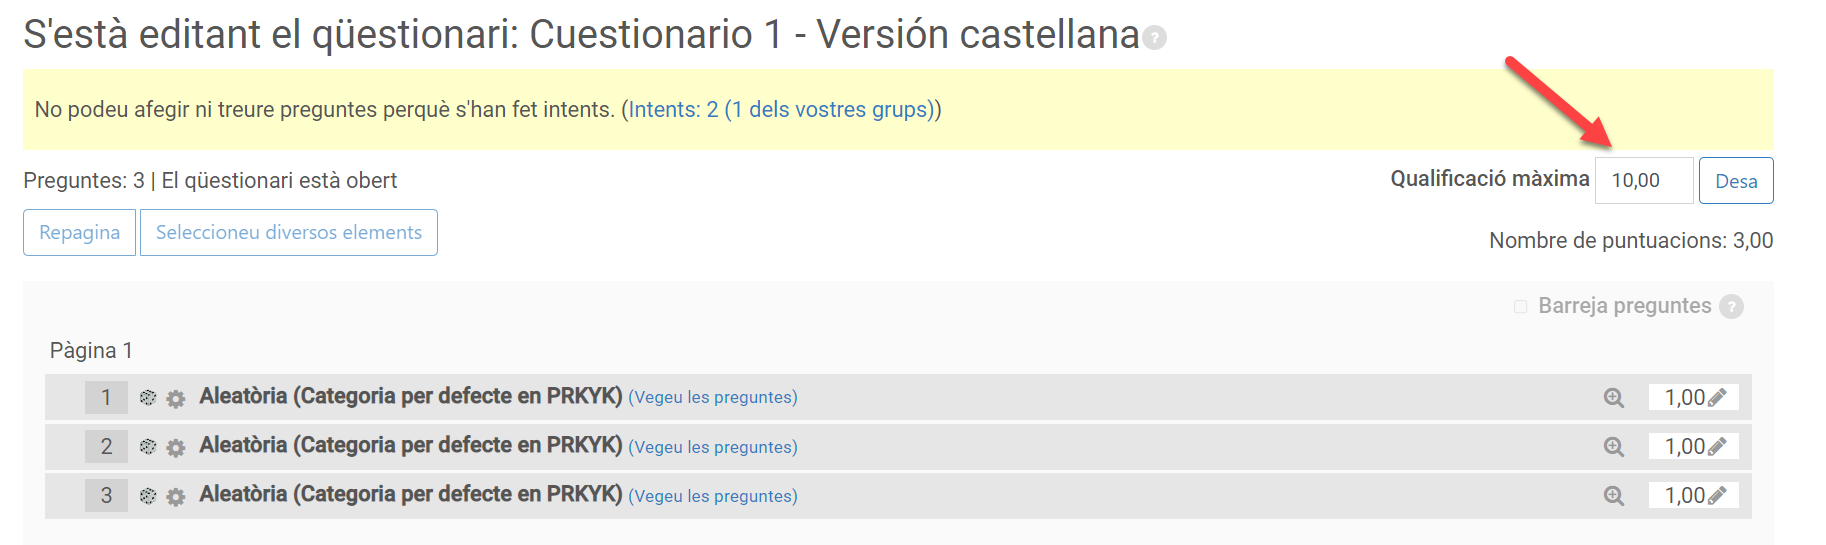Preview question 1 with magnifier icon
This screenshot has width=1826, height=545.
(x=1613, y=398)
